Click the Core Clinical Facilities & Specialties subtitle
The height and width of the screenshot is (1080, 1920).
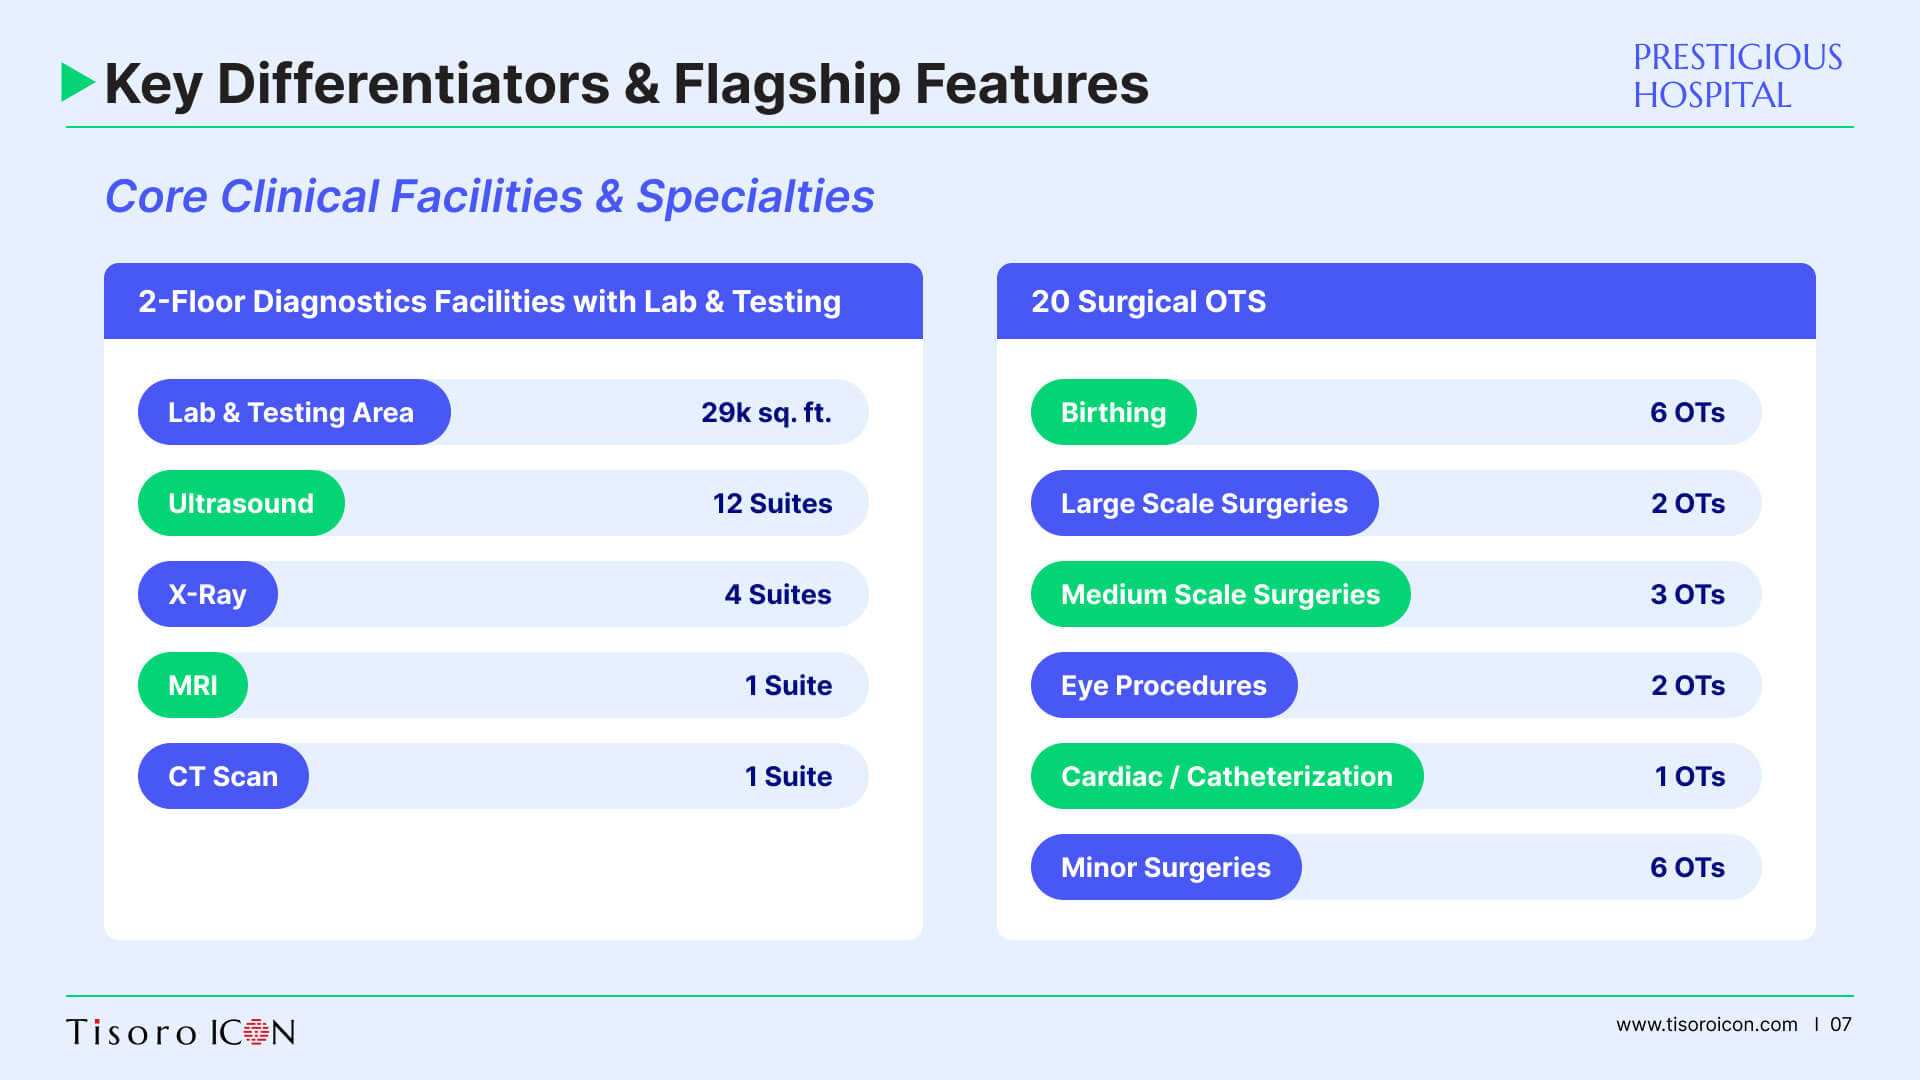click(490, 196)
